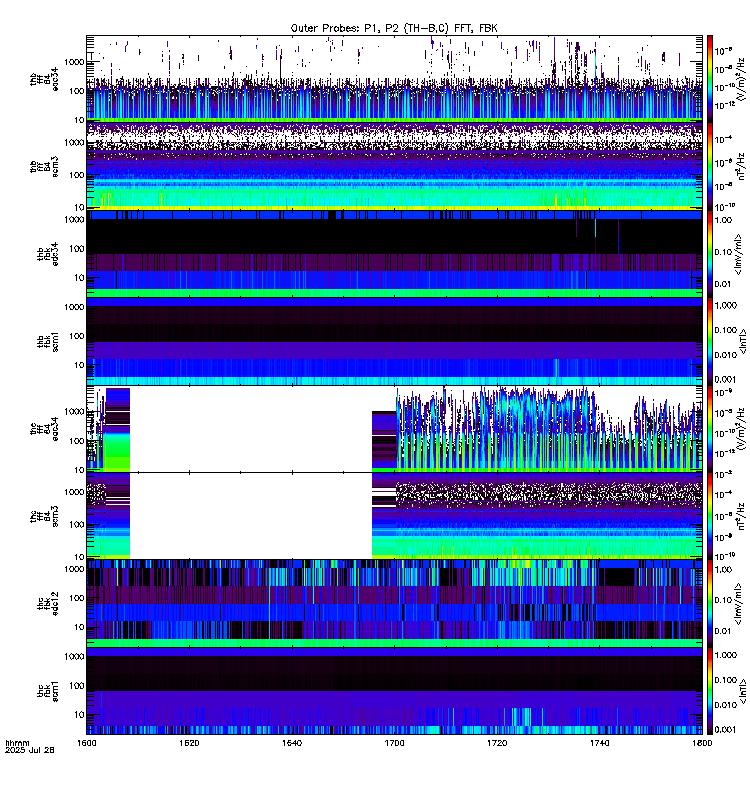
Task: Click the 1000 y-axis tick on thb fff edc34 panel
Action: [74, 62]
